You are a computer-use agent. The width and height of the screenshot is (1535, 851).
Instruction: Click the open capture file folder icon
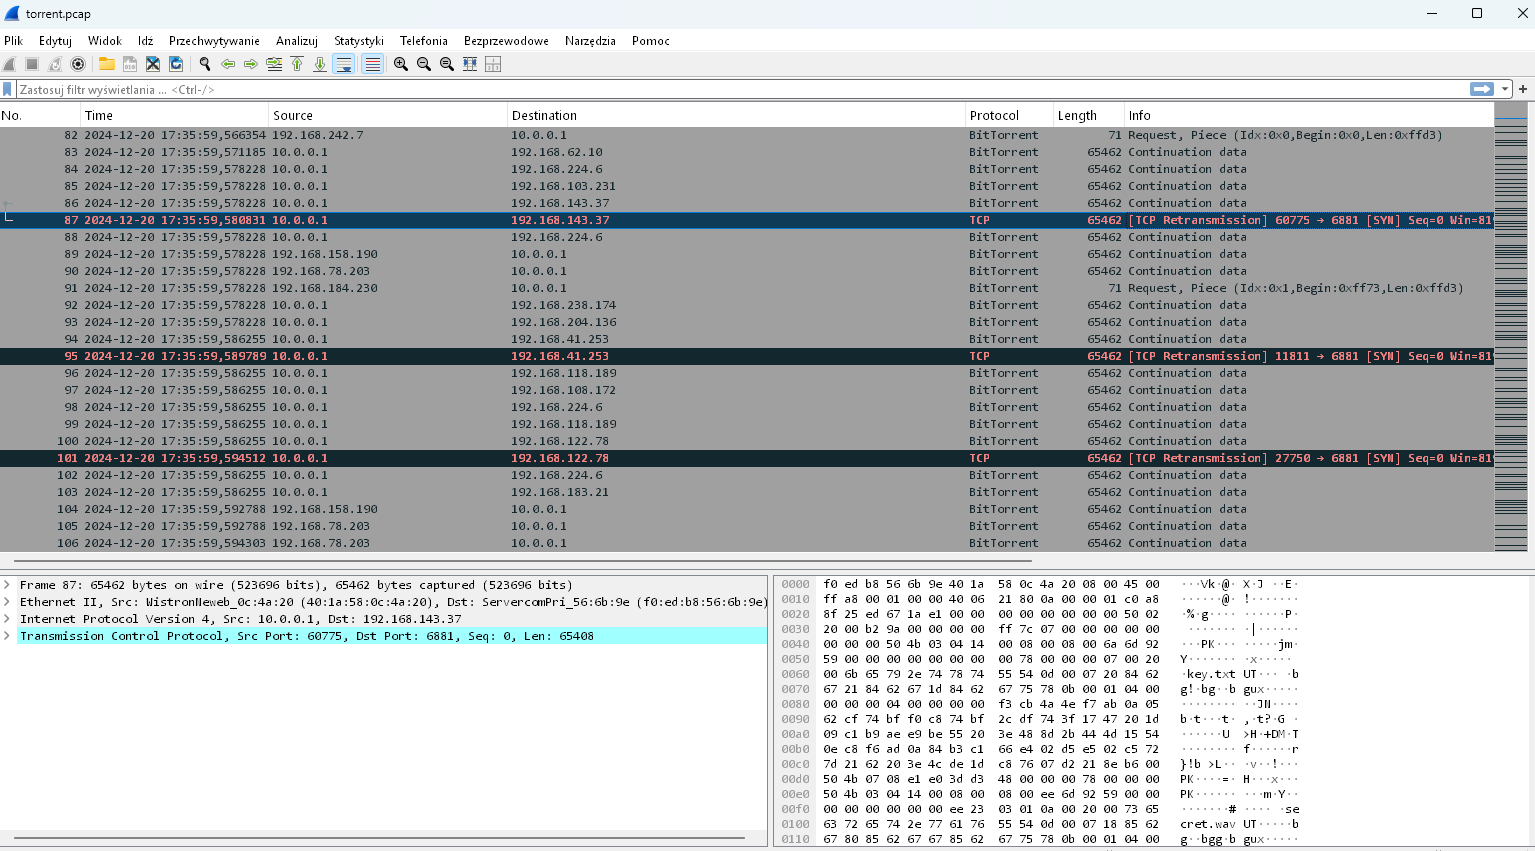point(106,64)
